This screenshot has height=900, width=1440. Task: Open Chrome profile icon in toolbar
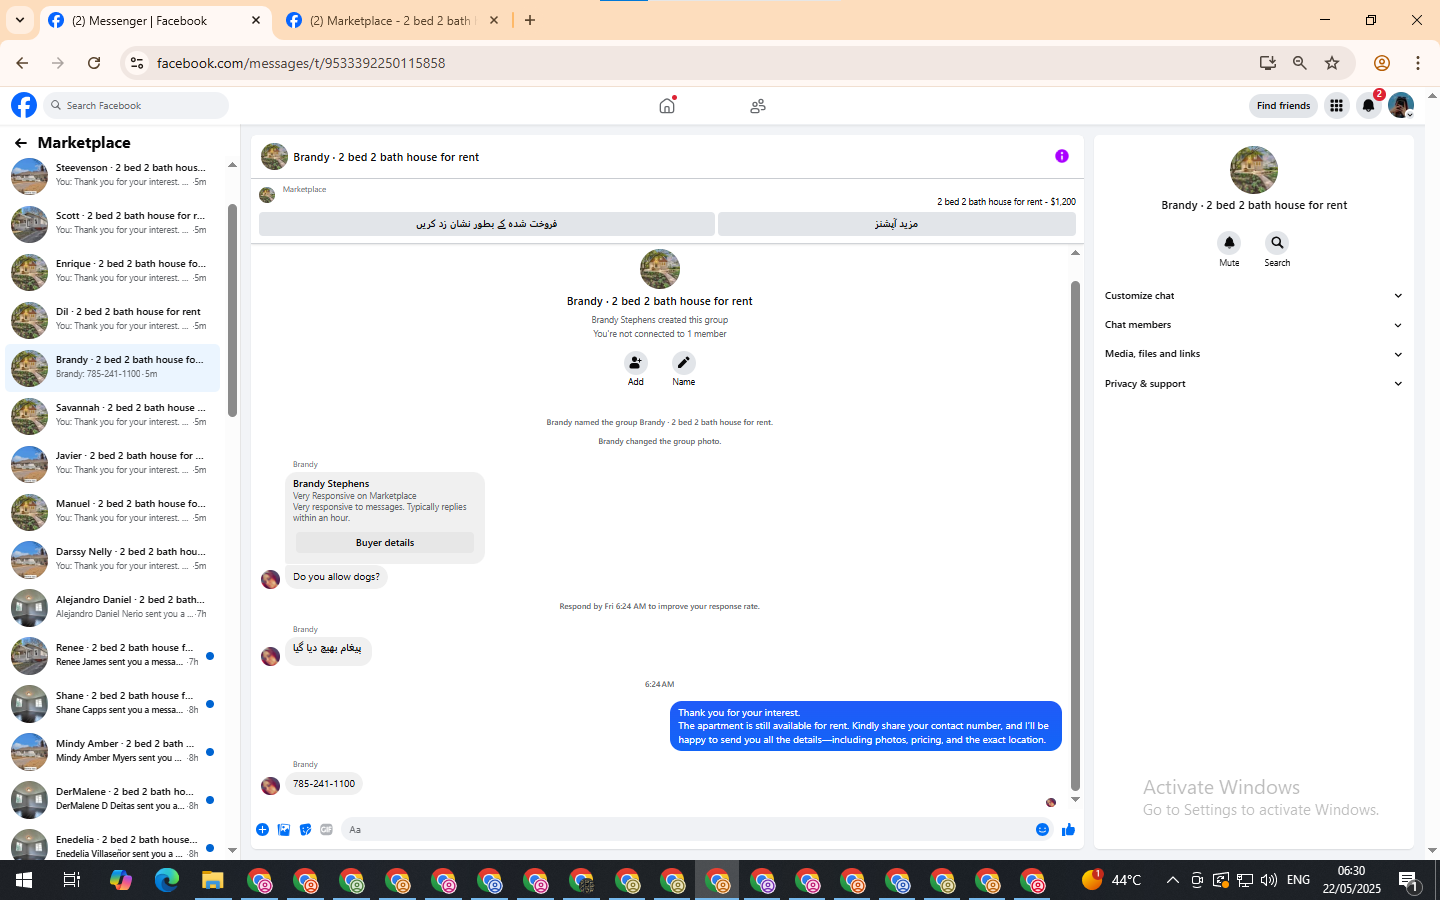(1382, 63)
